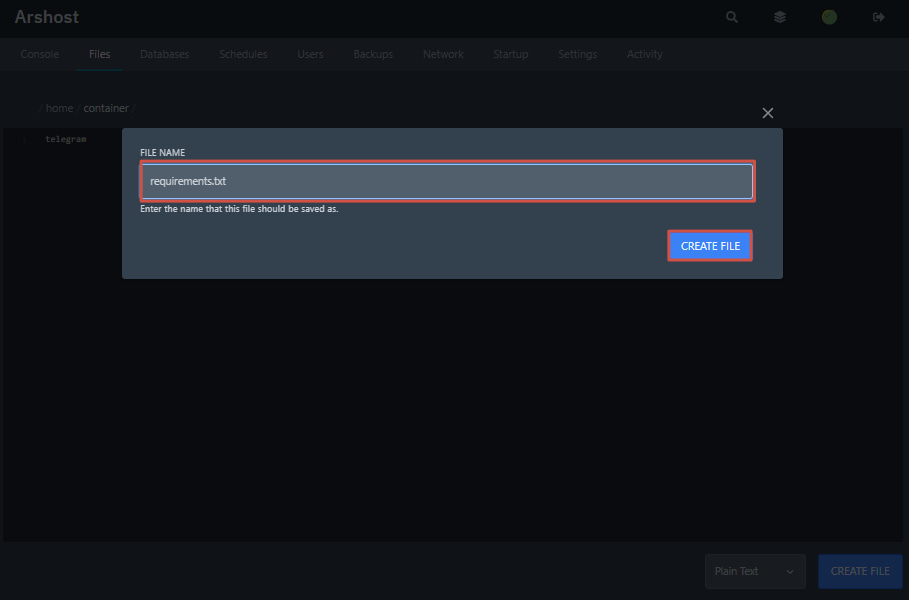Screen dimensions: 909x600
Task: Click the File Name input field
Action: [447, 181]
